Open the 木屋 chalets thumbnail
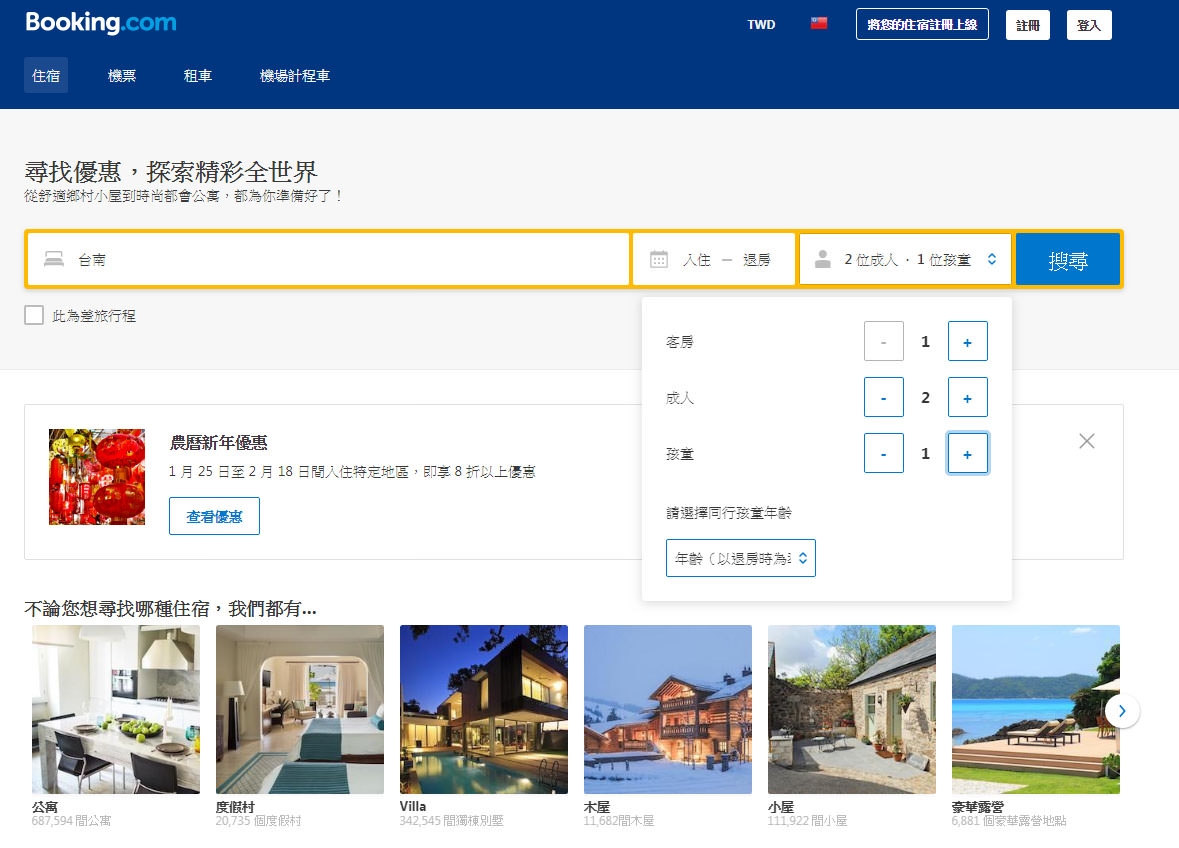The height and width of the screenshot is (848, 1179). 668,709
